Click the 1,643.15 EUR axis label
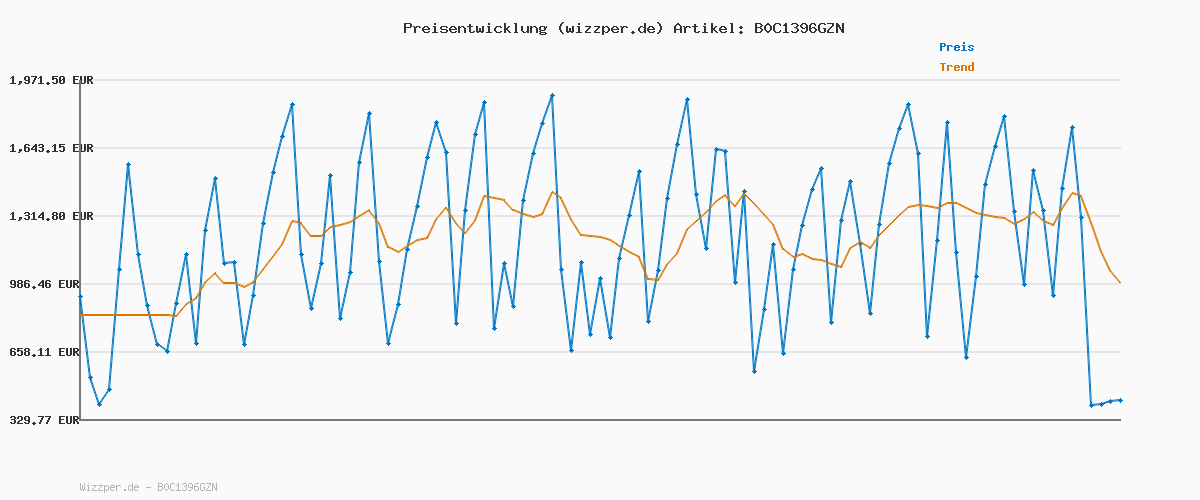The width and height of the screenshot is (1200, 500). (51, 148)
